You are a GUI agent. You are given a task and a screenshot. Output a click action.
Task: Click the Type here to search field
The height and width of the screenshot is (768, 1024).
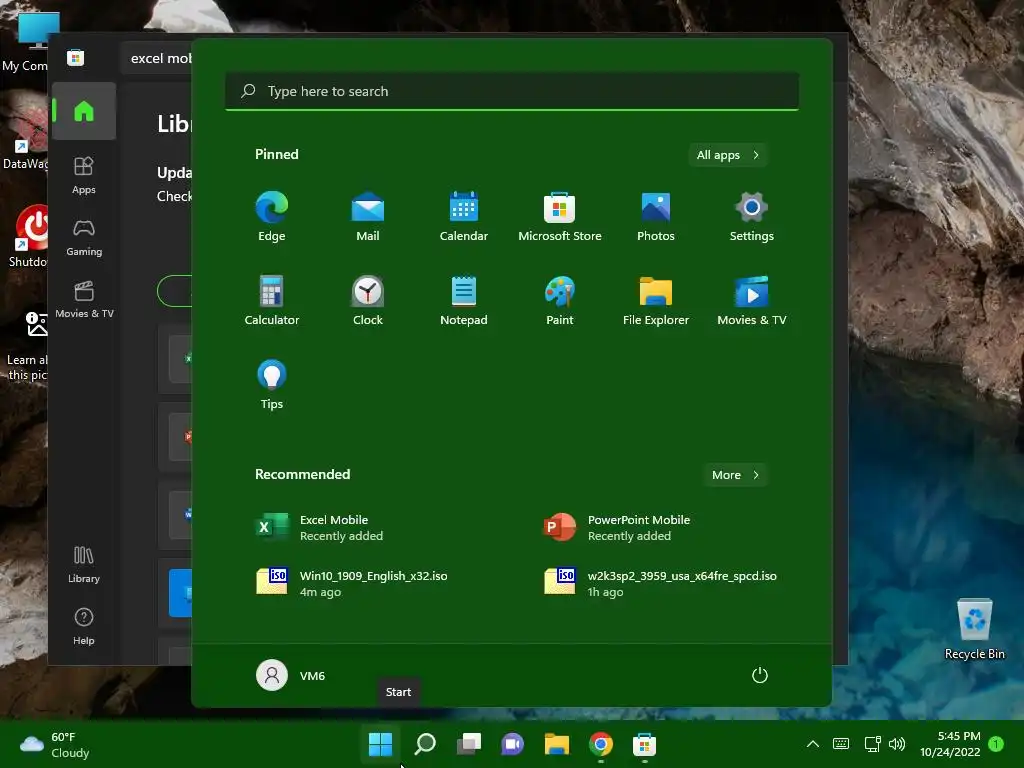point(512,91)
